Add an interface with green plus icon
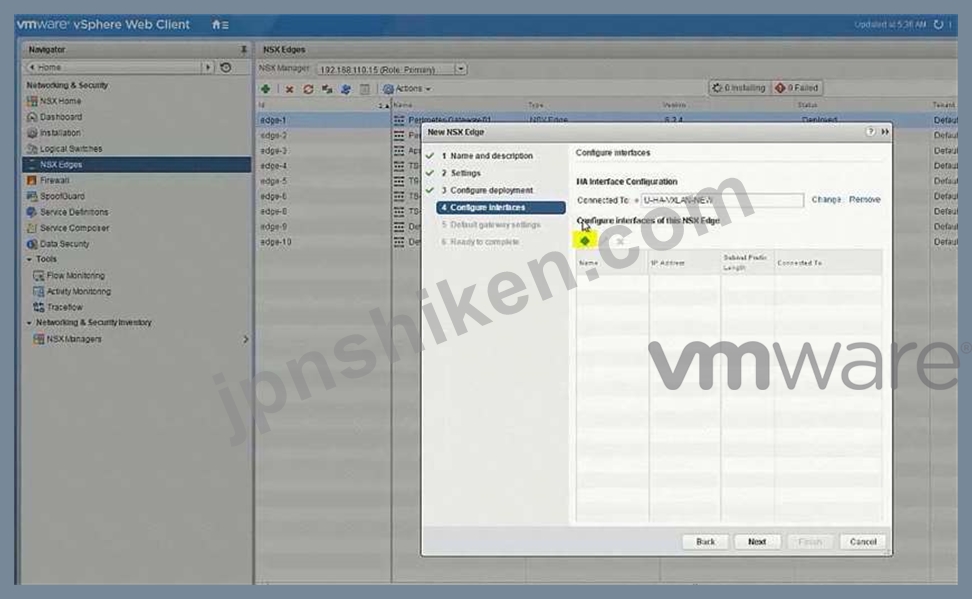 point(585,241)
